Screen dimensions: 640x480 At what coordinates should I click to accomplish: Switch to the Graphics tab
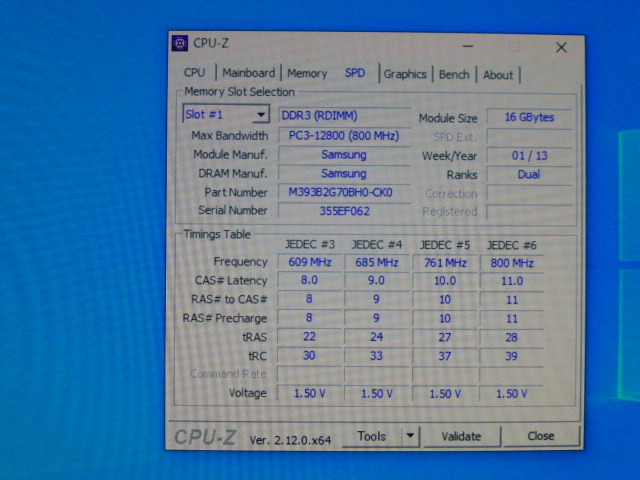click(405, 74)
